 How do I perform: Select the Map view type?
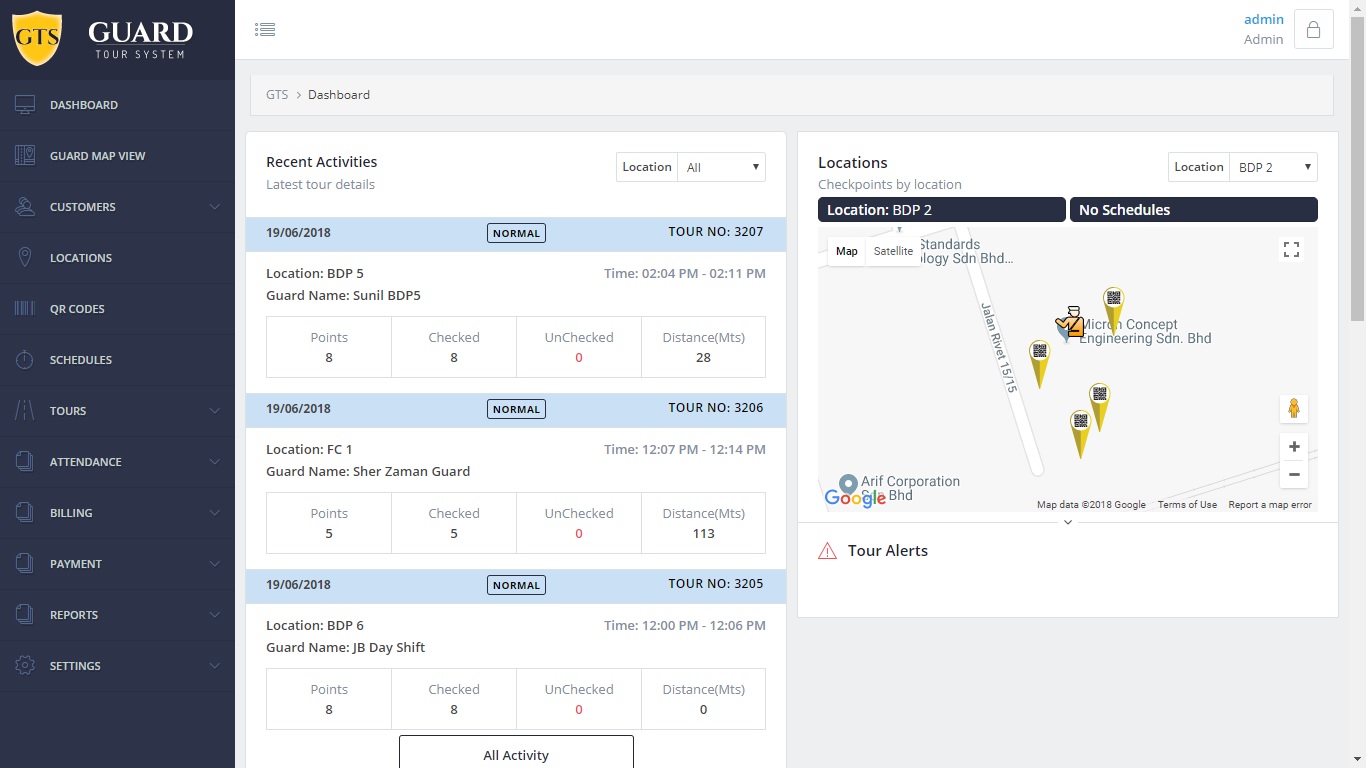pyautogui.click(x=846, y=251)
